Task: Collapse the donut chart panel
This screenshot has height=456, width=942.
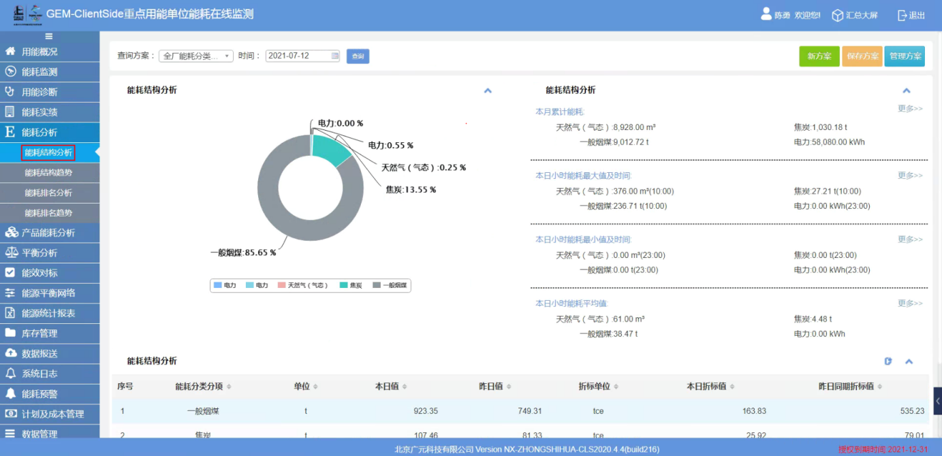Action: coord(488,91)
